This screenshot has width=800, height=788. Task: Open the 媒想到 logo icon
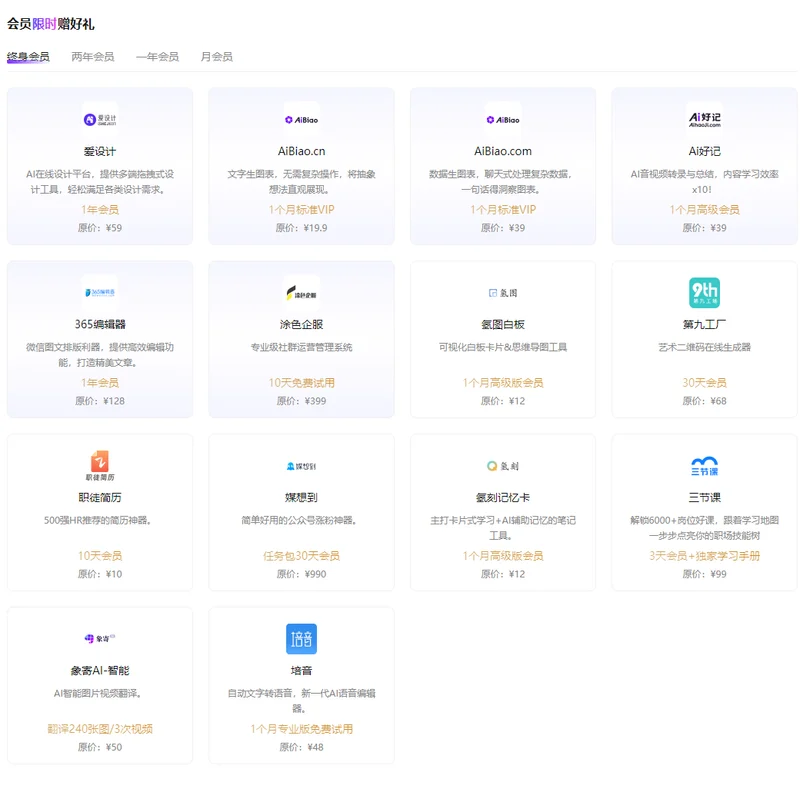coord(301,465)
